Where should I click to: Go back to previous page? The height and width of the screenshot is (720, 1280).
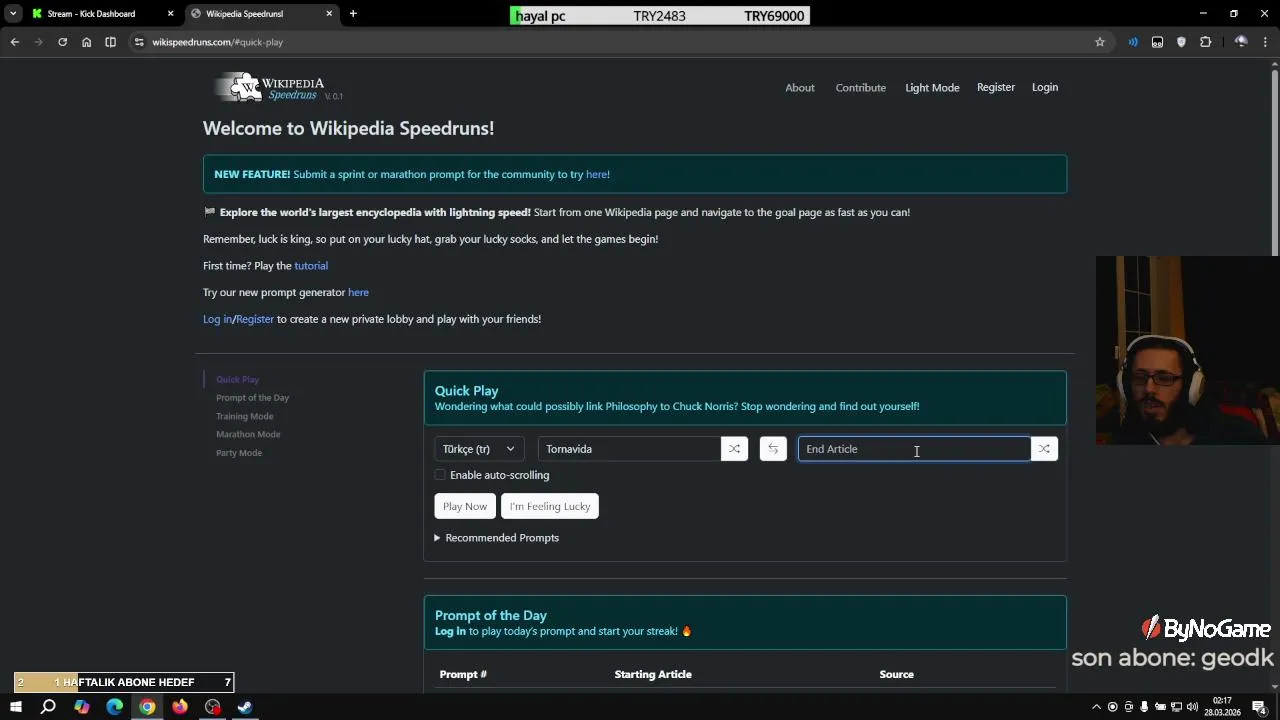tap(14, 42)
